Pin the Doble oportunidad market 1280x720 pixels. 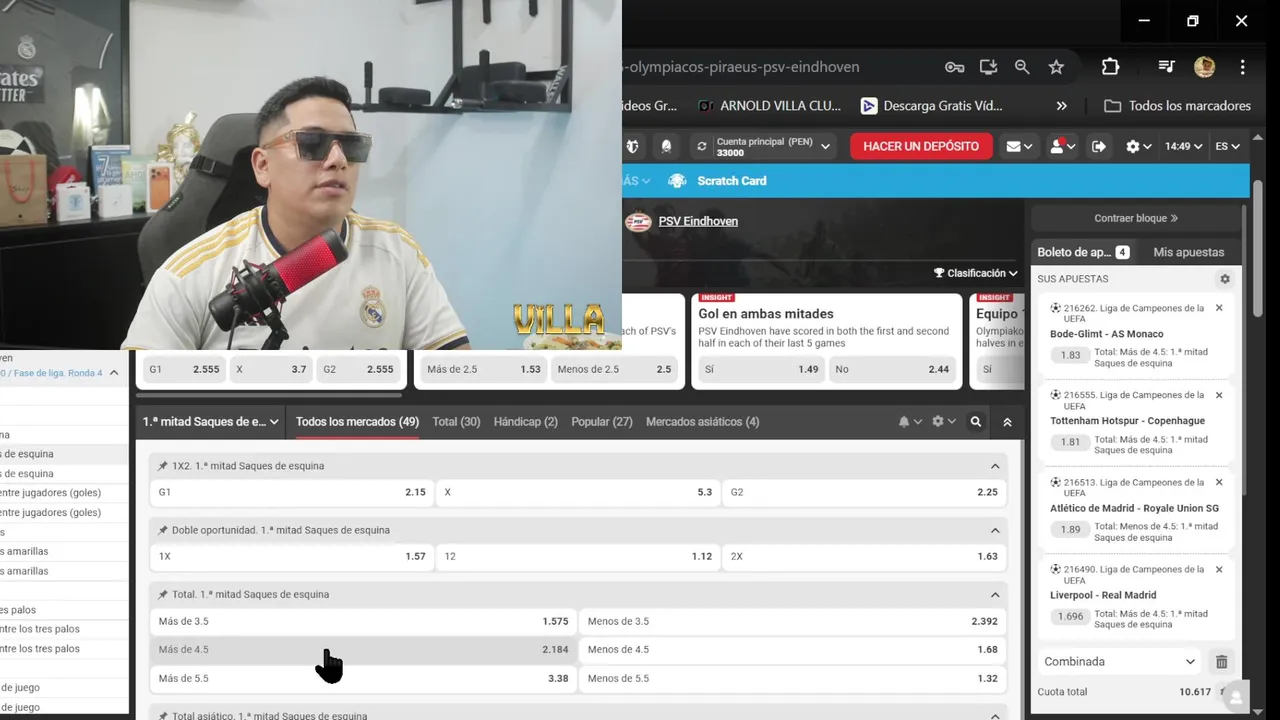(163, 530)
